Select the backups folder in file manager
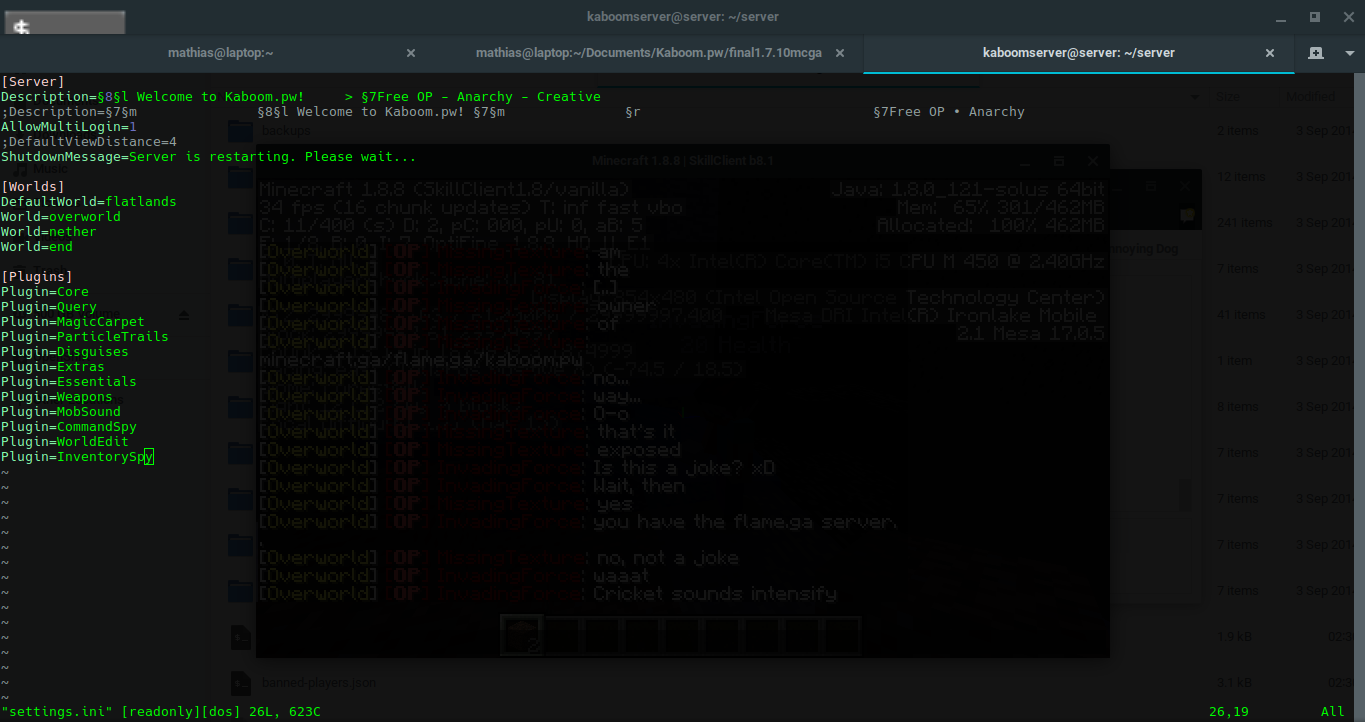The image size is (1365, 722). (x=286, y=130)
